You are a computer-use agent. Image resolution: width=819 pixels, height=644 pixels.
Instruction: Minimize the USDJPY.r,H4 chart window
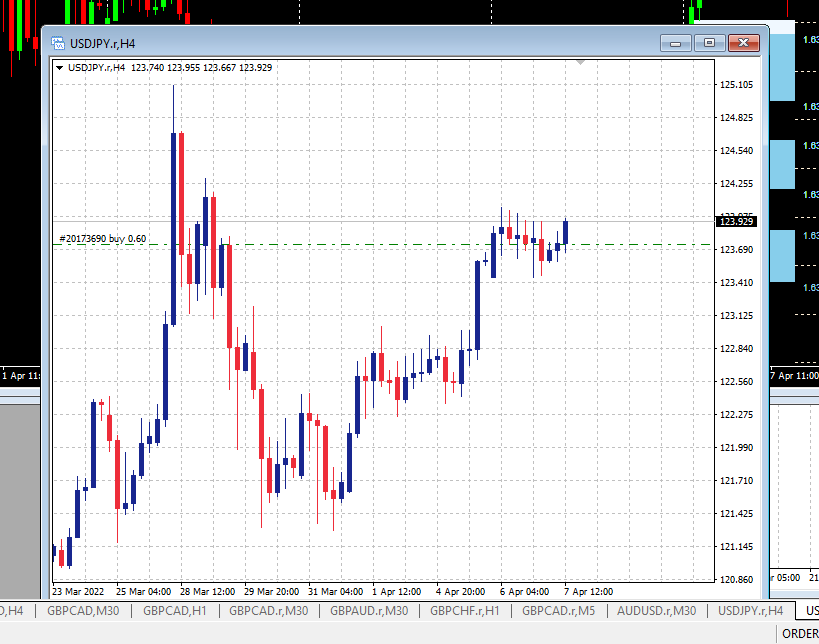pyautogui.click(x=675, y=43)
